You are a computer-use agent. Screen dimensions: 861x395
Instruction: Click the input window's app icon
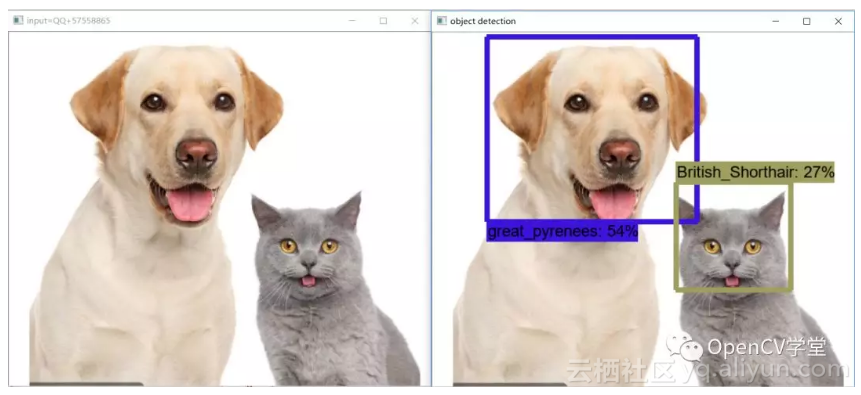18,21
